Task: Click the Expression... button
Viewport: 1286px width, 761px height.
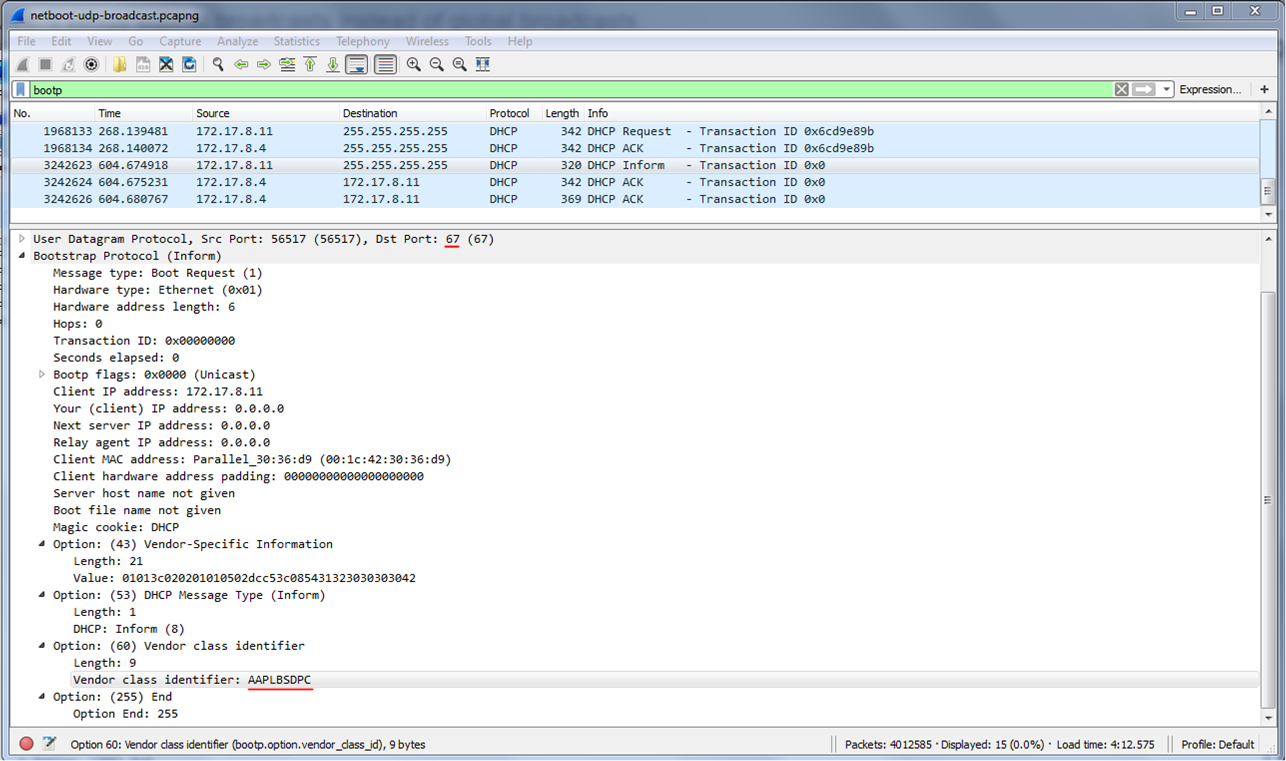Action: point(1210,90)
